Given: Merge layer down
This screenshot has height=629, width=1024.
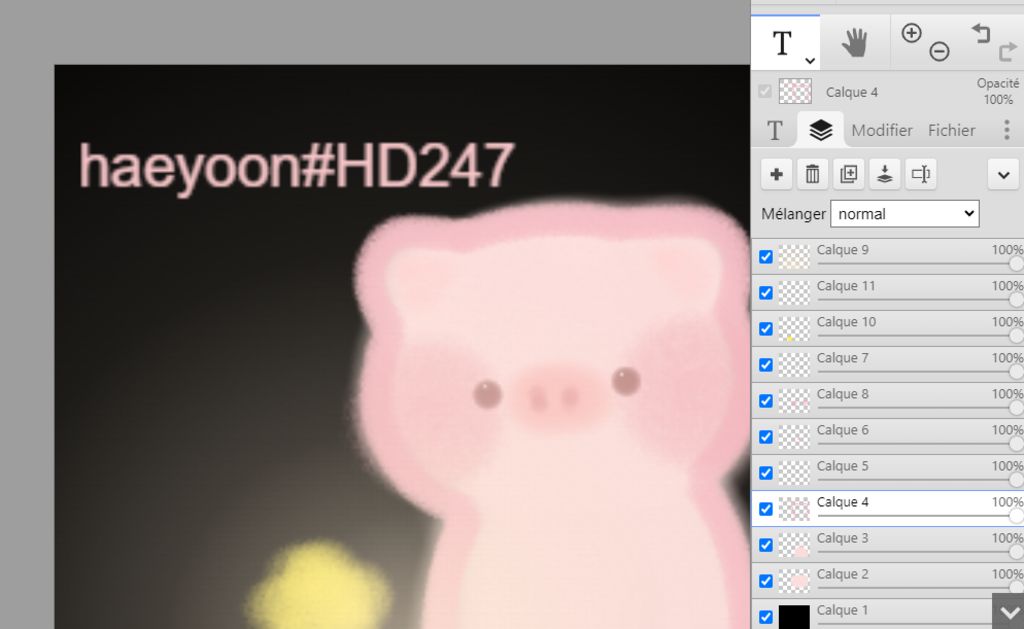Looking at the screenshot, I should click(884, 174).
